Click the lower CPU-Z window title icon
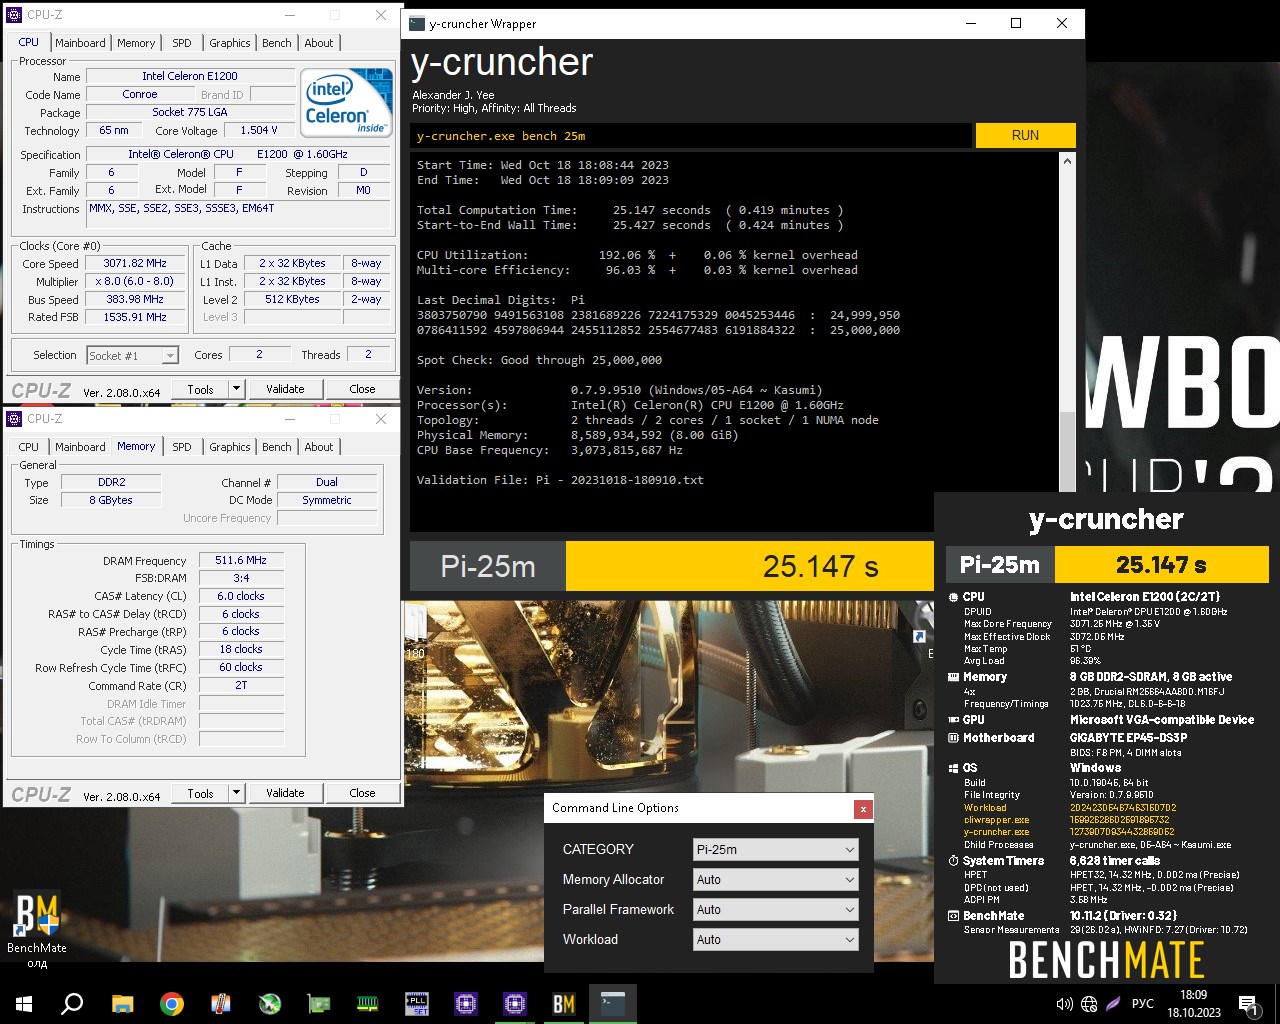This screenshot has height=1024, width=1280. [14, 419]
